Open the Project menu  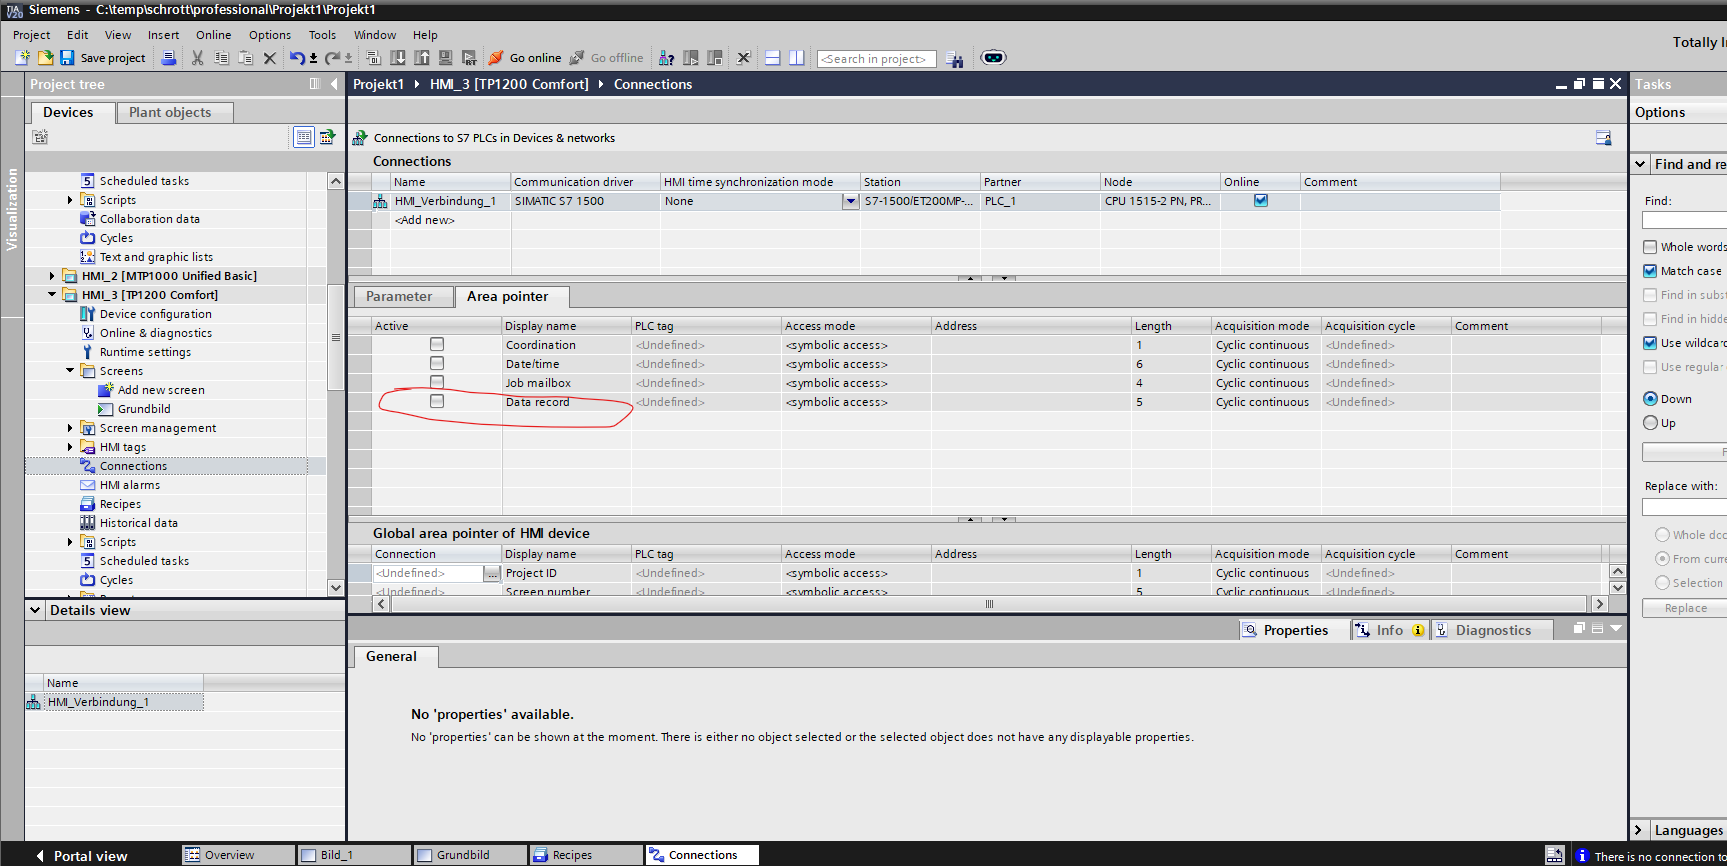(x=32, y=35)
